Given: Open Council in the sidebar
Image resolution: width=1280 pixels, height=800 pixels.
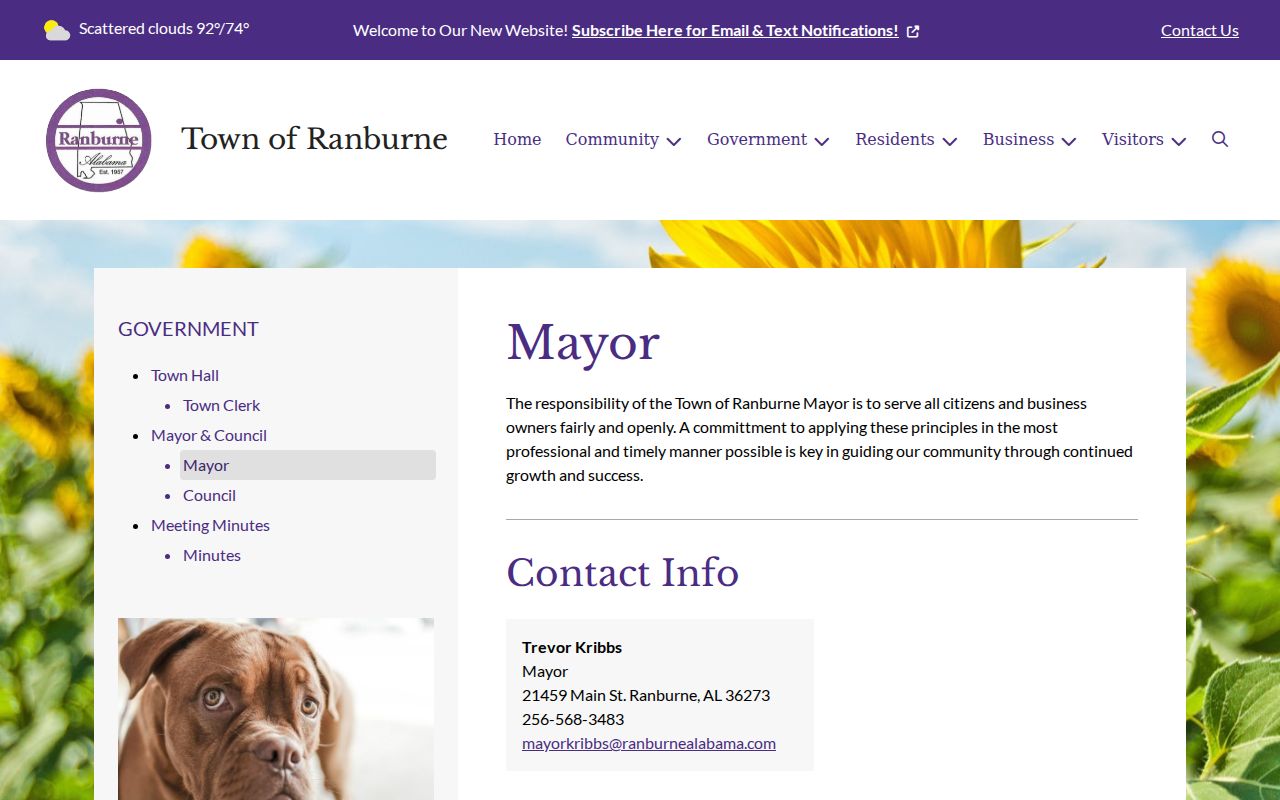Looking at the screenshot, I should (x=209, y=495).
